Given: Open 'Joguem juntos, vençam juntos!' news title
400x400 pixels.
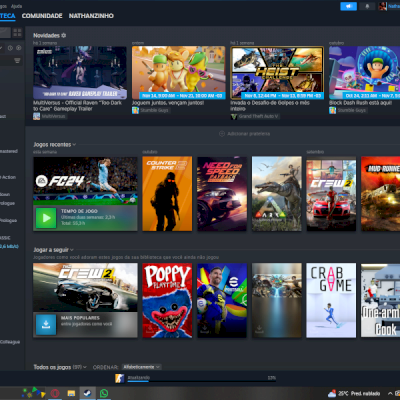Looking at the screenshot, I should coord(168,103).
